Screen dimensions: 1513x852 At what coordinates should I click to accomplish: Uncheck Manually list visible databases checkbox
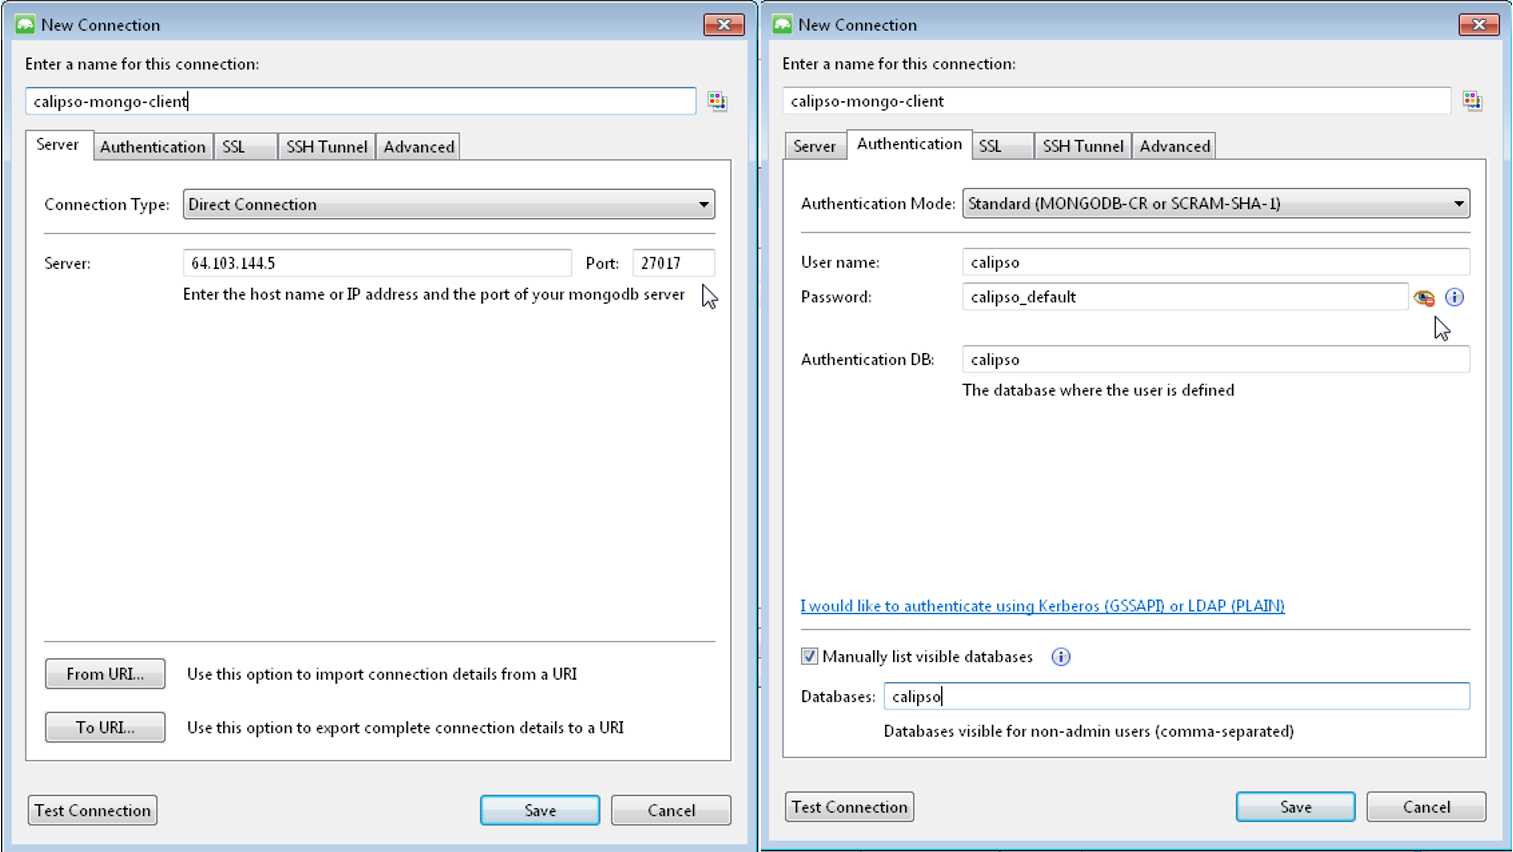click(x=810, y=657)
